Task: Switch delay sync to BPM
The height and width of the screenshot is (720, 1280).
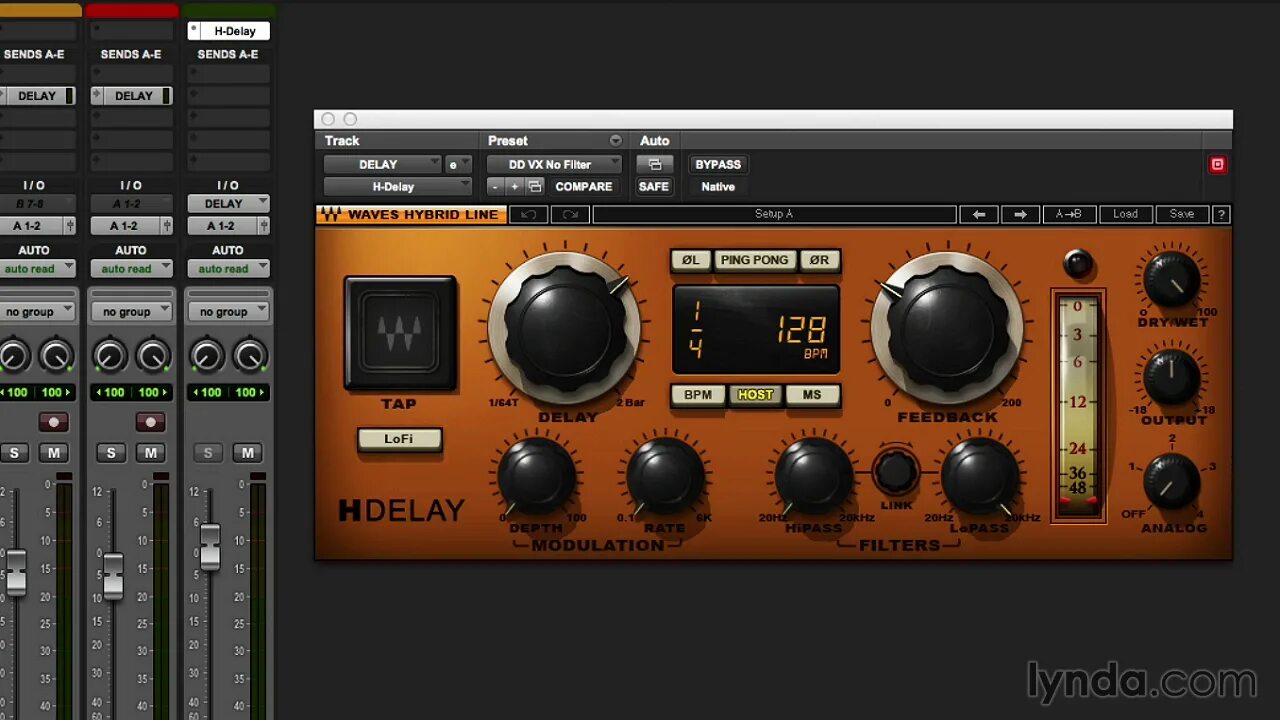Action: [x=698, y=395]
